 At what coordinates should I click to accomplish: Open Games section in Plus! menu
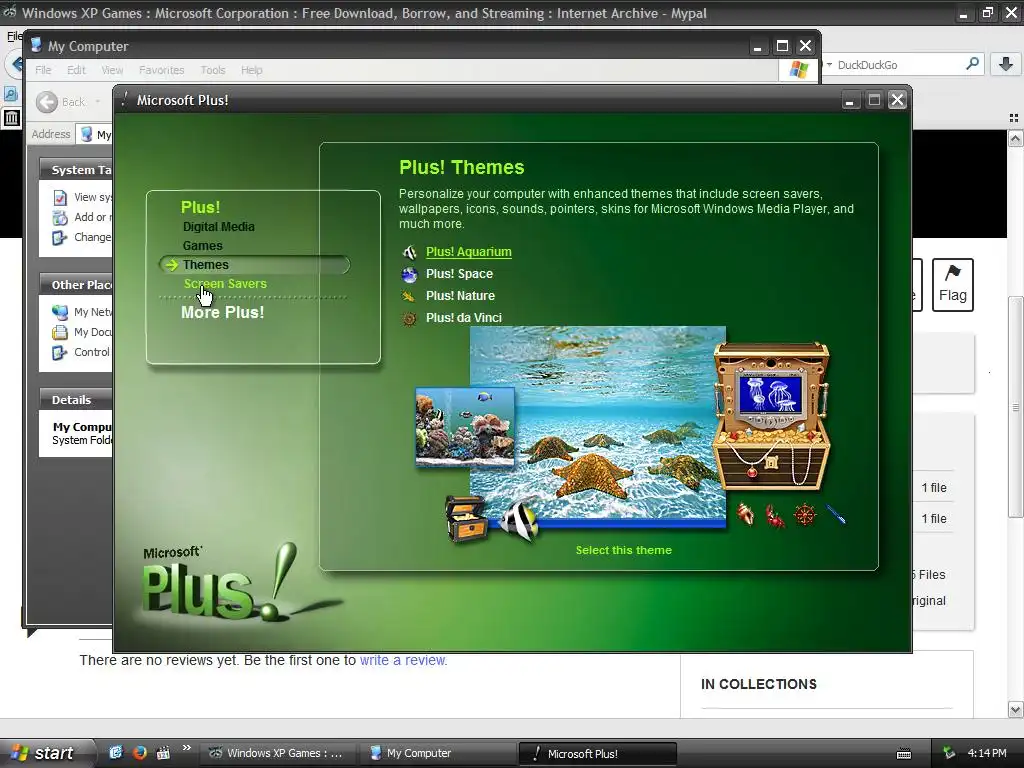click(202, 246)
